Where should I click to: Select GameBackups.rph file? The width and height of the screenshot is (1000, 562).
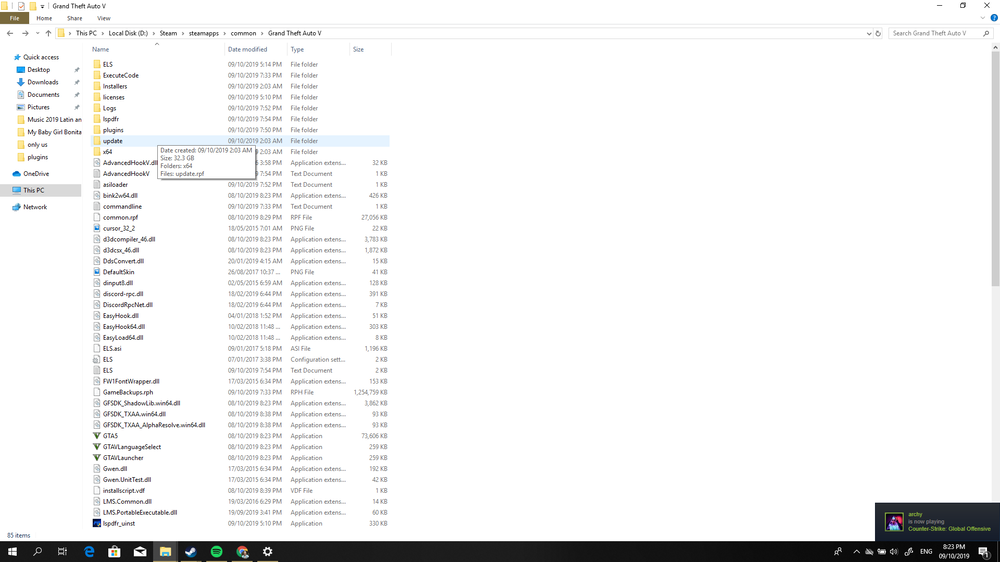(128, 392)
